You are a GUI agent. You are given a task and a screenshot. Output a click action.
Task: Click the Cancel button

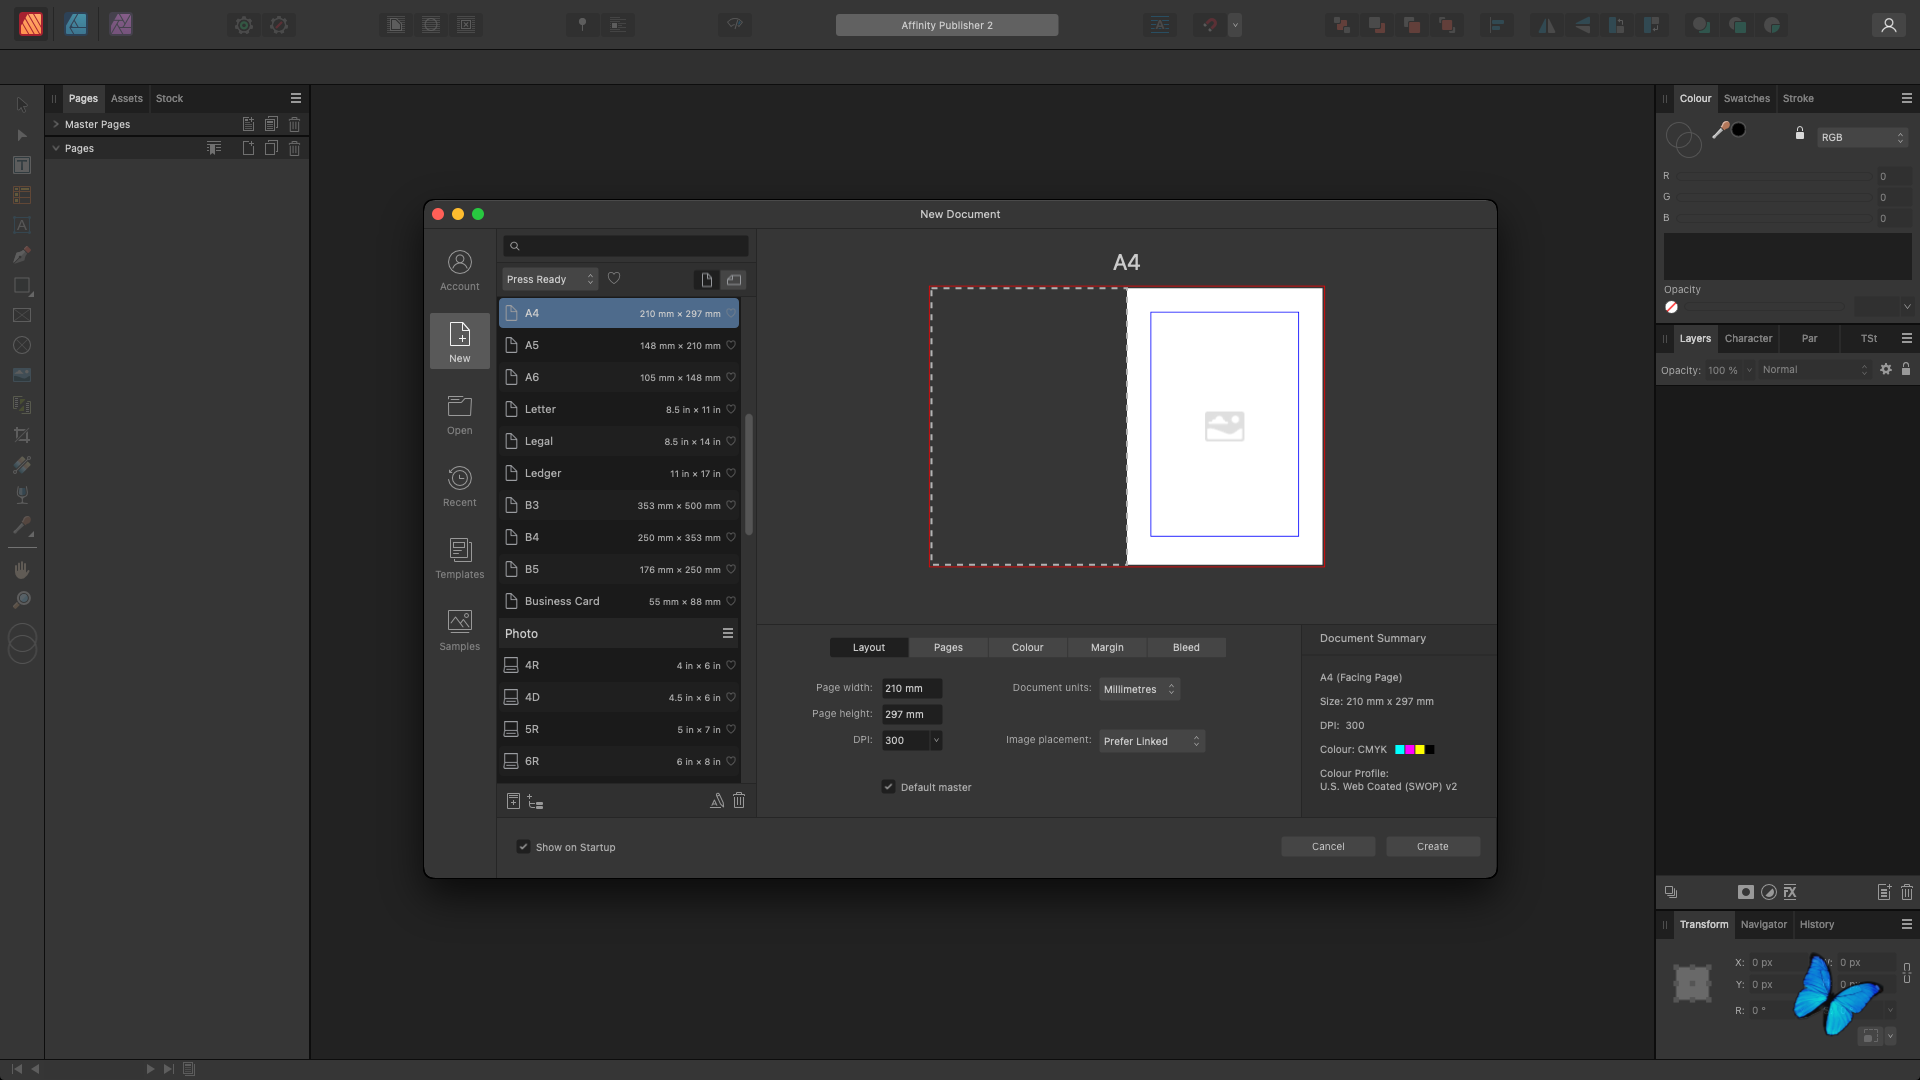[x=1328, y=846]
